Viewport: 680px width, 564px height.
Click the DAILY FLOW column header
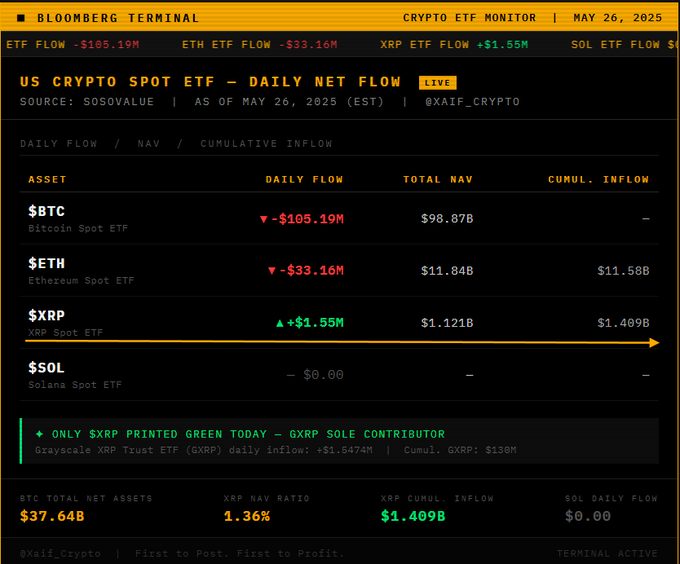click(x=304, y=179)
